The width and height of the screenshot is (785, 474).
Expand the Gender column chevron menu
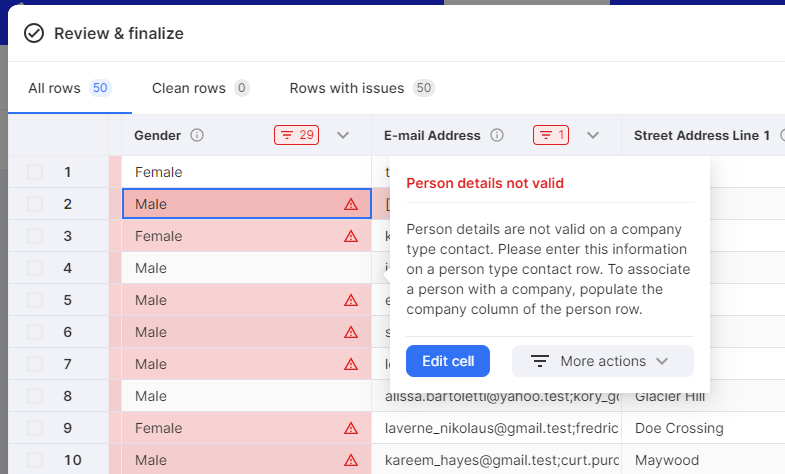tap(343, 135)
